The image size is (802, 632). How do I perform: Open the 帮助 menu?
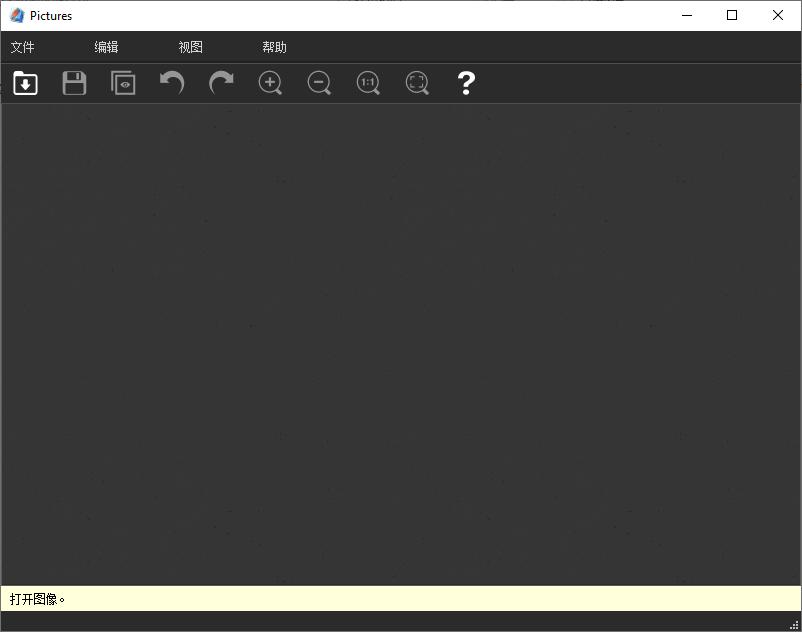274,47
